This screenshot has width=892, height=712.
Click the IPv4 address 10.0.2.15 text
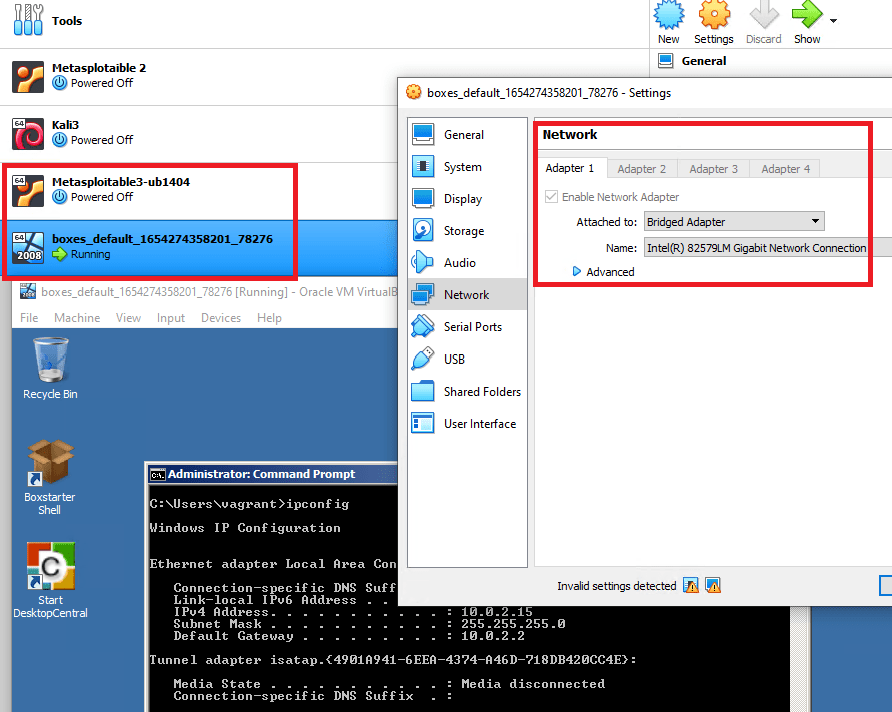click(497, 612)
